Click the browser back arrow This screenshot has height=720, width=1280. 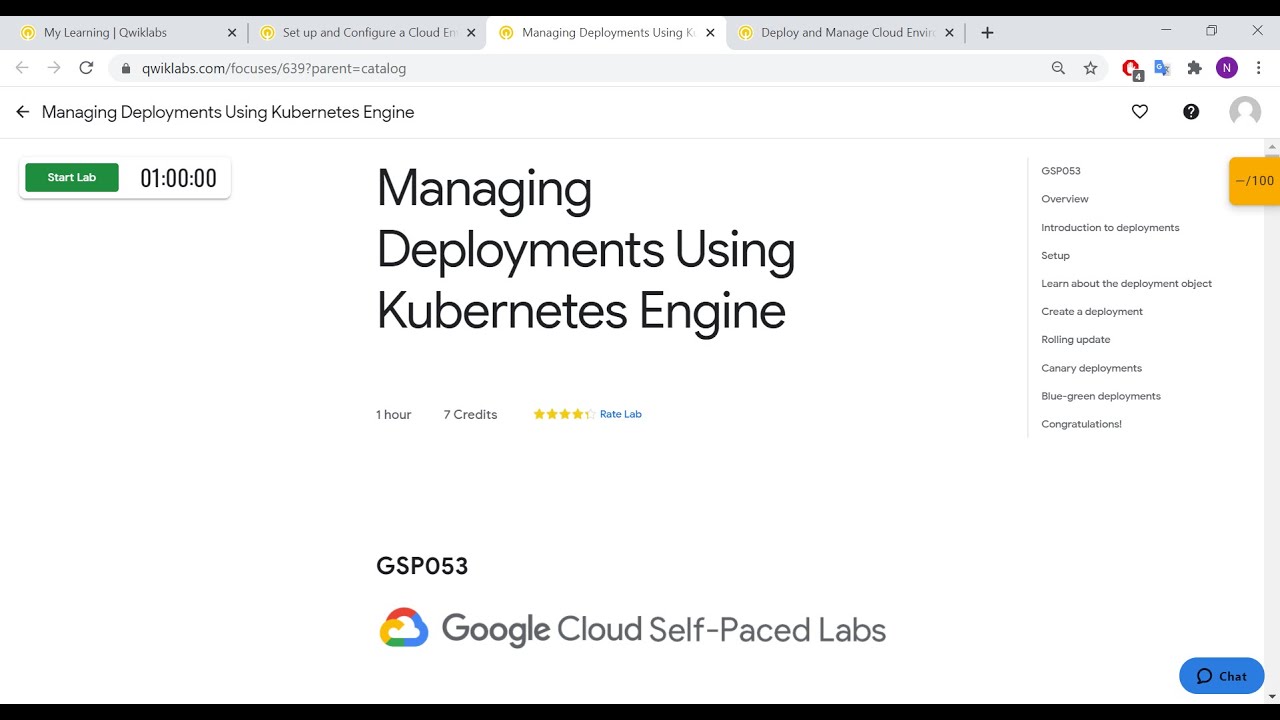(x=22, y=68)
